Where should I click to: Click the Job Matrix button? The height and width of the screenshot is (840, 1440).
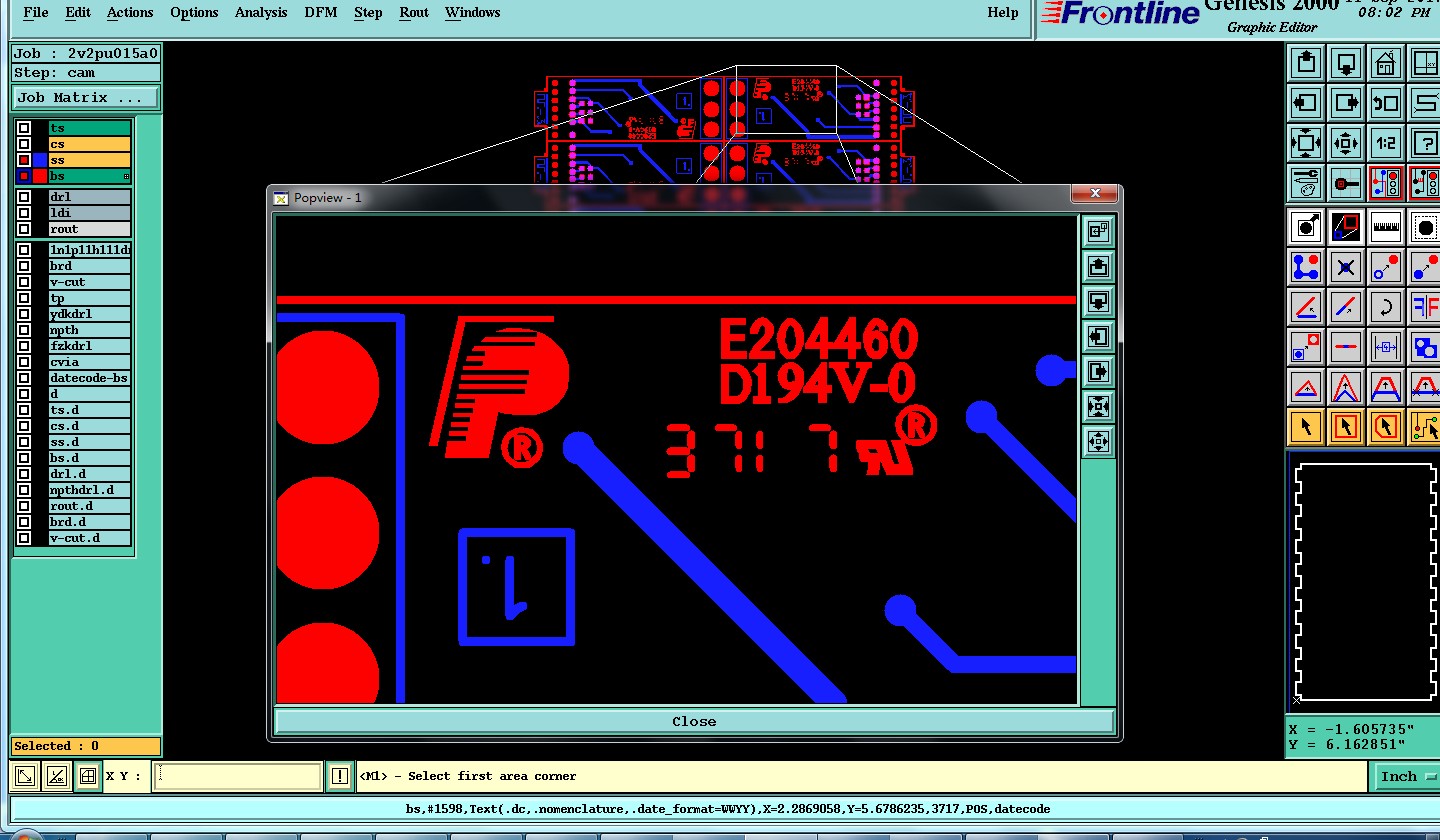pos(85,97)
